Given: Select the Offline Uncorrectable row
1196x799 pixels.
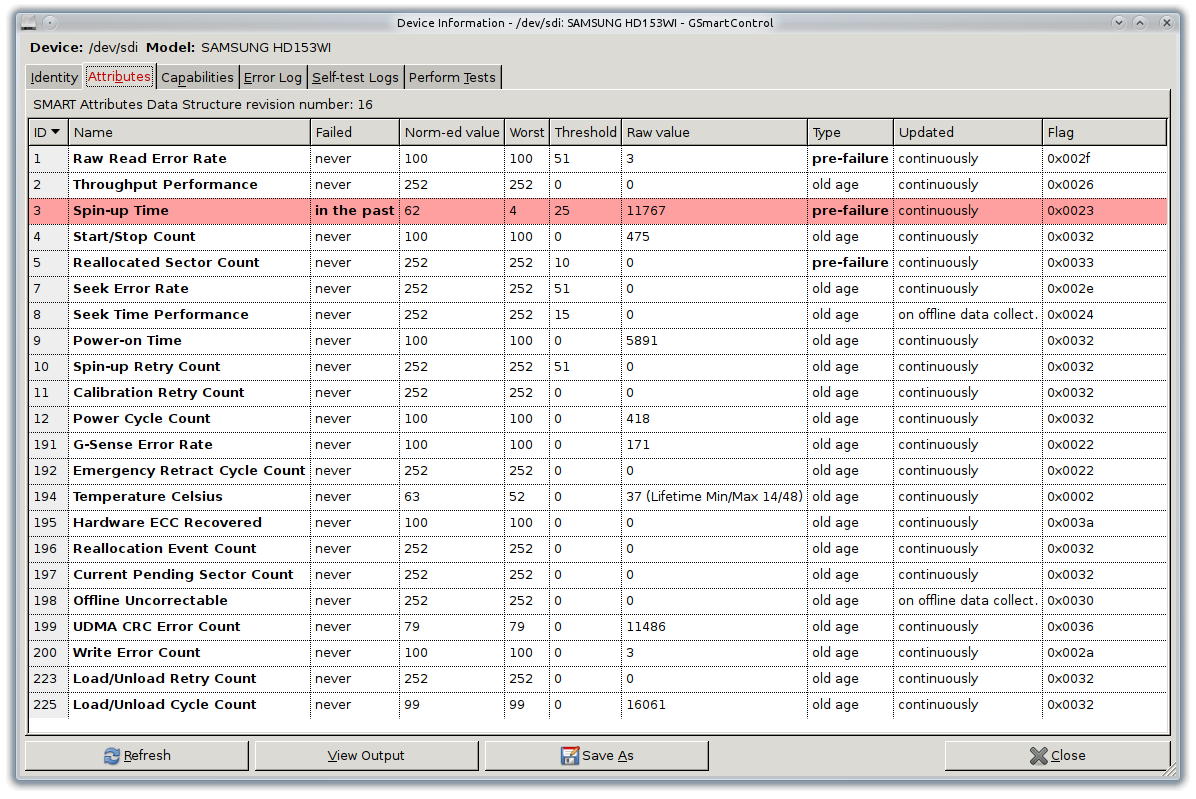Looking at the screenshot, I should [x=598, y=600].
